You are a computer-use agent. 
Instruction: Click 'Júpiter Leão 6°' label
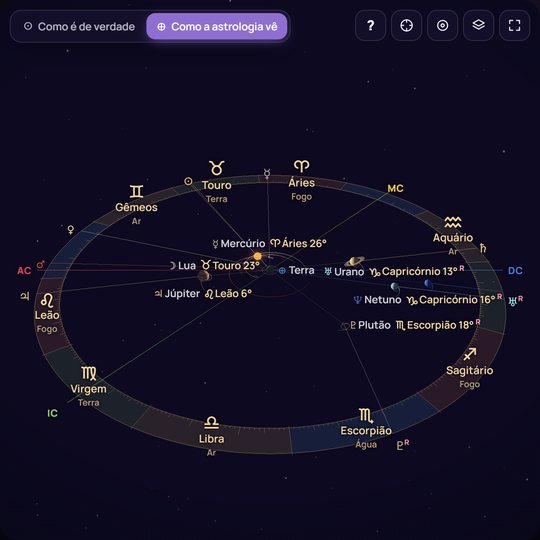203,293
